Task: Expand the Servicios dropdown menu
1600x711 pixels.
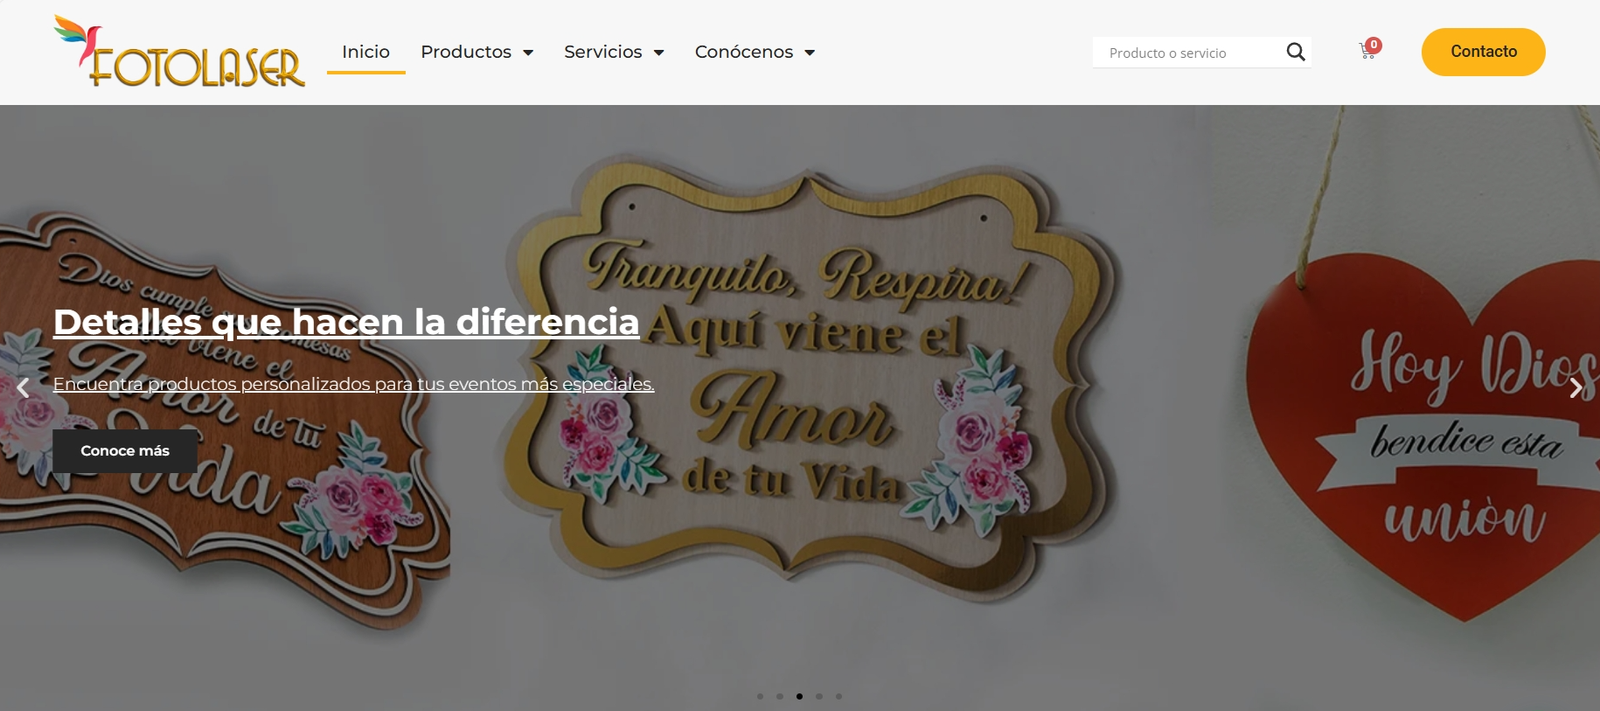Action: 613,52
